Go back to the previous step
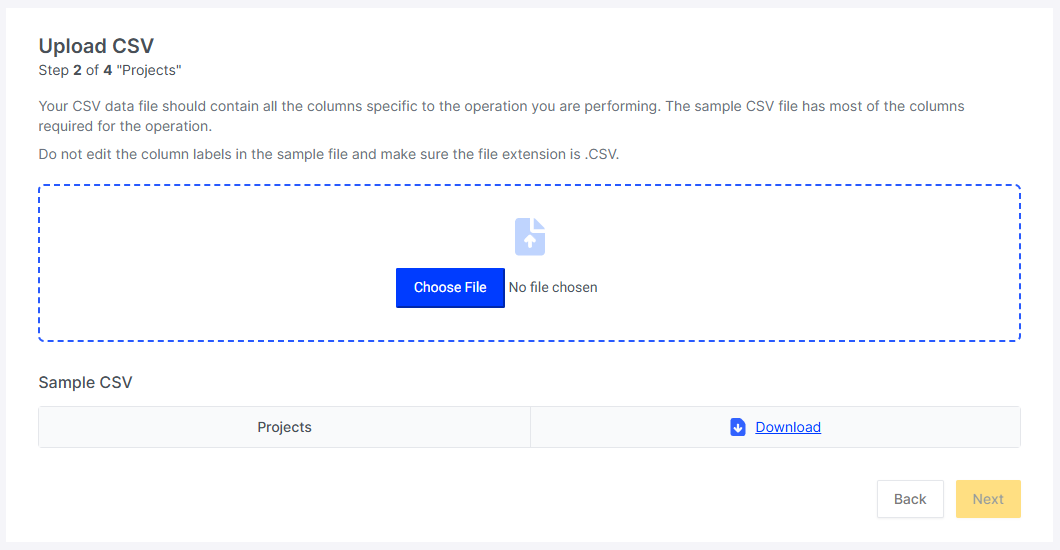Viewport: 1060px width, 550px height. tap(910, 499)
